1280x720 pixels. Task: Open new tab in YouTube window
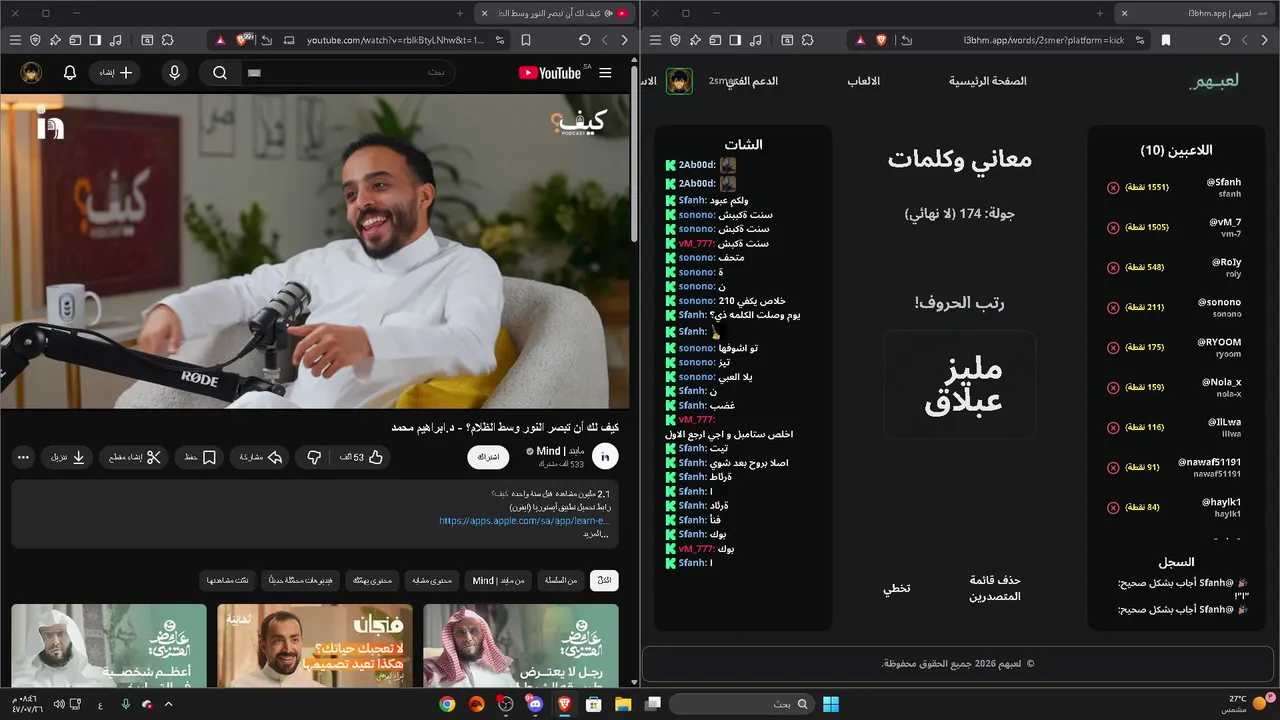coord(460,13)
